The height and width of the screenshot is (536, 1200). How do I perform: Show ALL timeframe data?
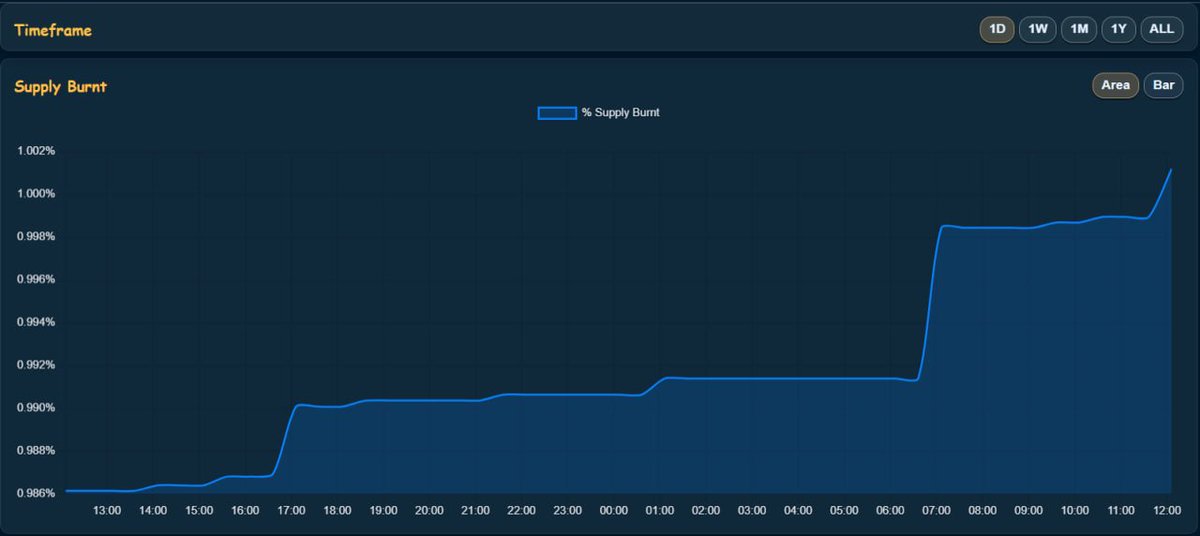(1161, 29)
